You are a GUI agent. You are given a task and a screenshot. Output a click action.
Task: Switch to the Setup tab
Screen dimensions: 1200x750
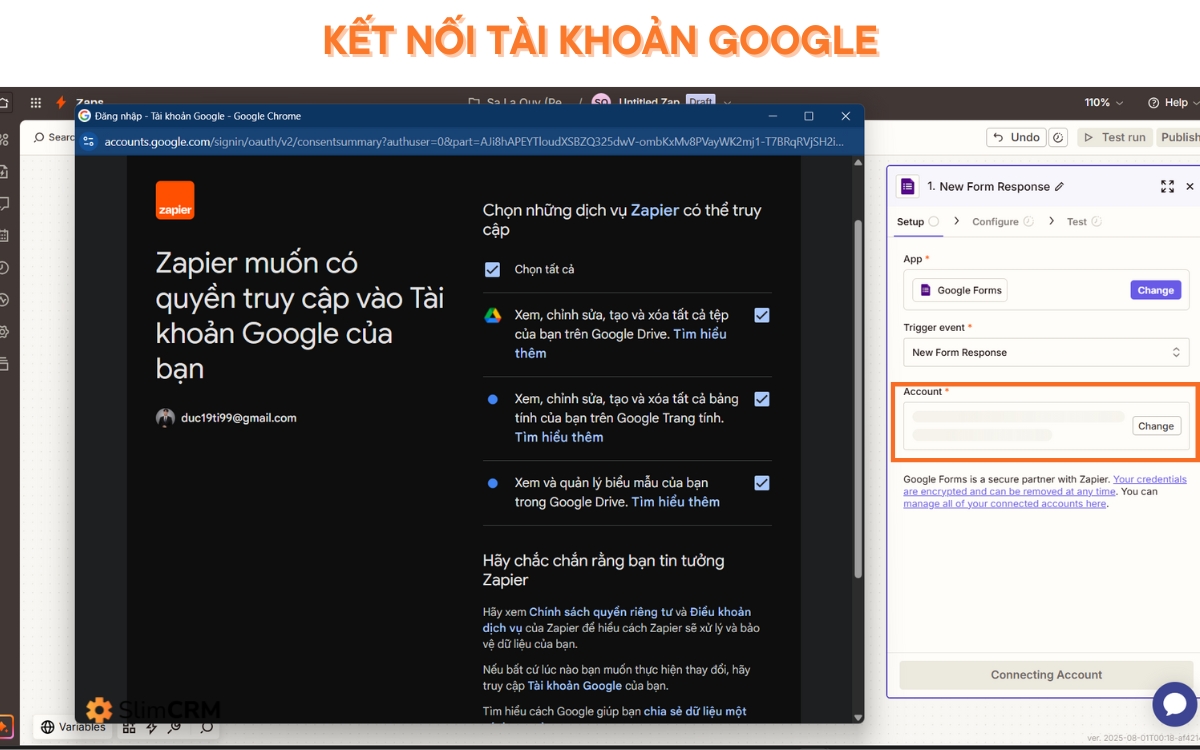[x=917, y=222]
